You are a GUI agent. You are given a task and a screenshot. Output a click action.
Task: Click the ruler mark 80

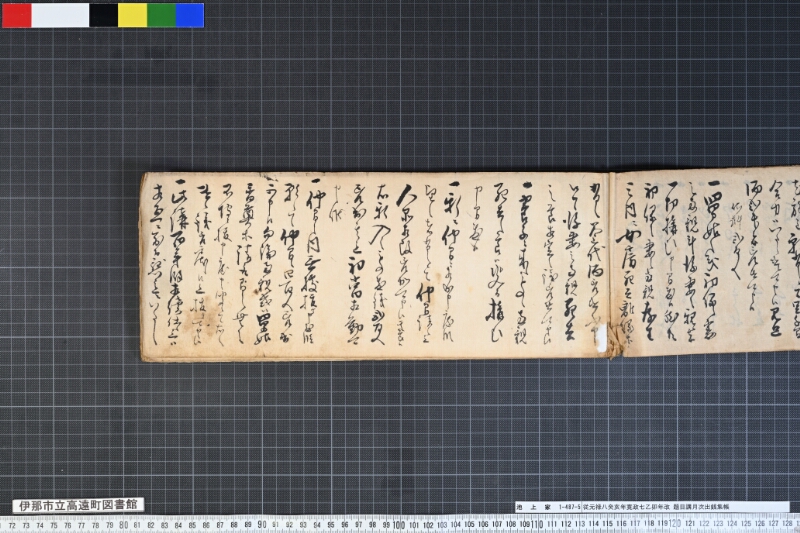tap(123, 525)
